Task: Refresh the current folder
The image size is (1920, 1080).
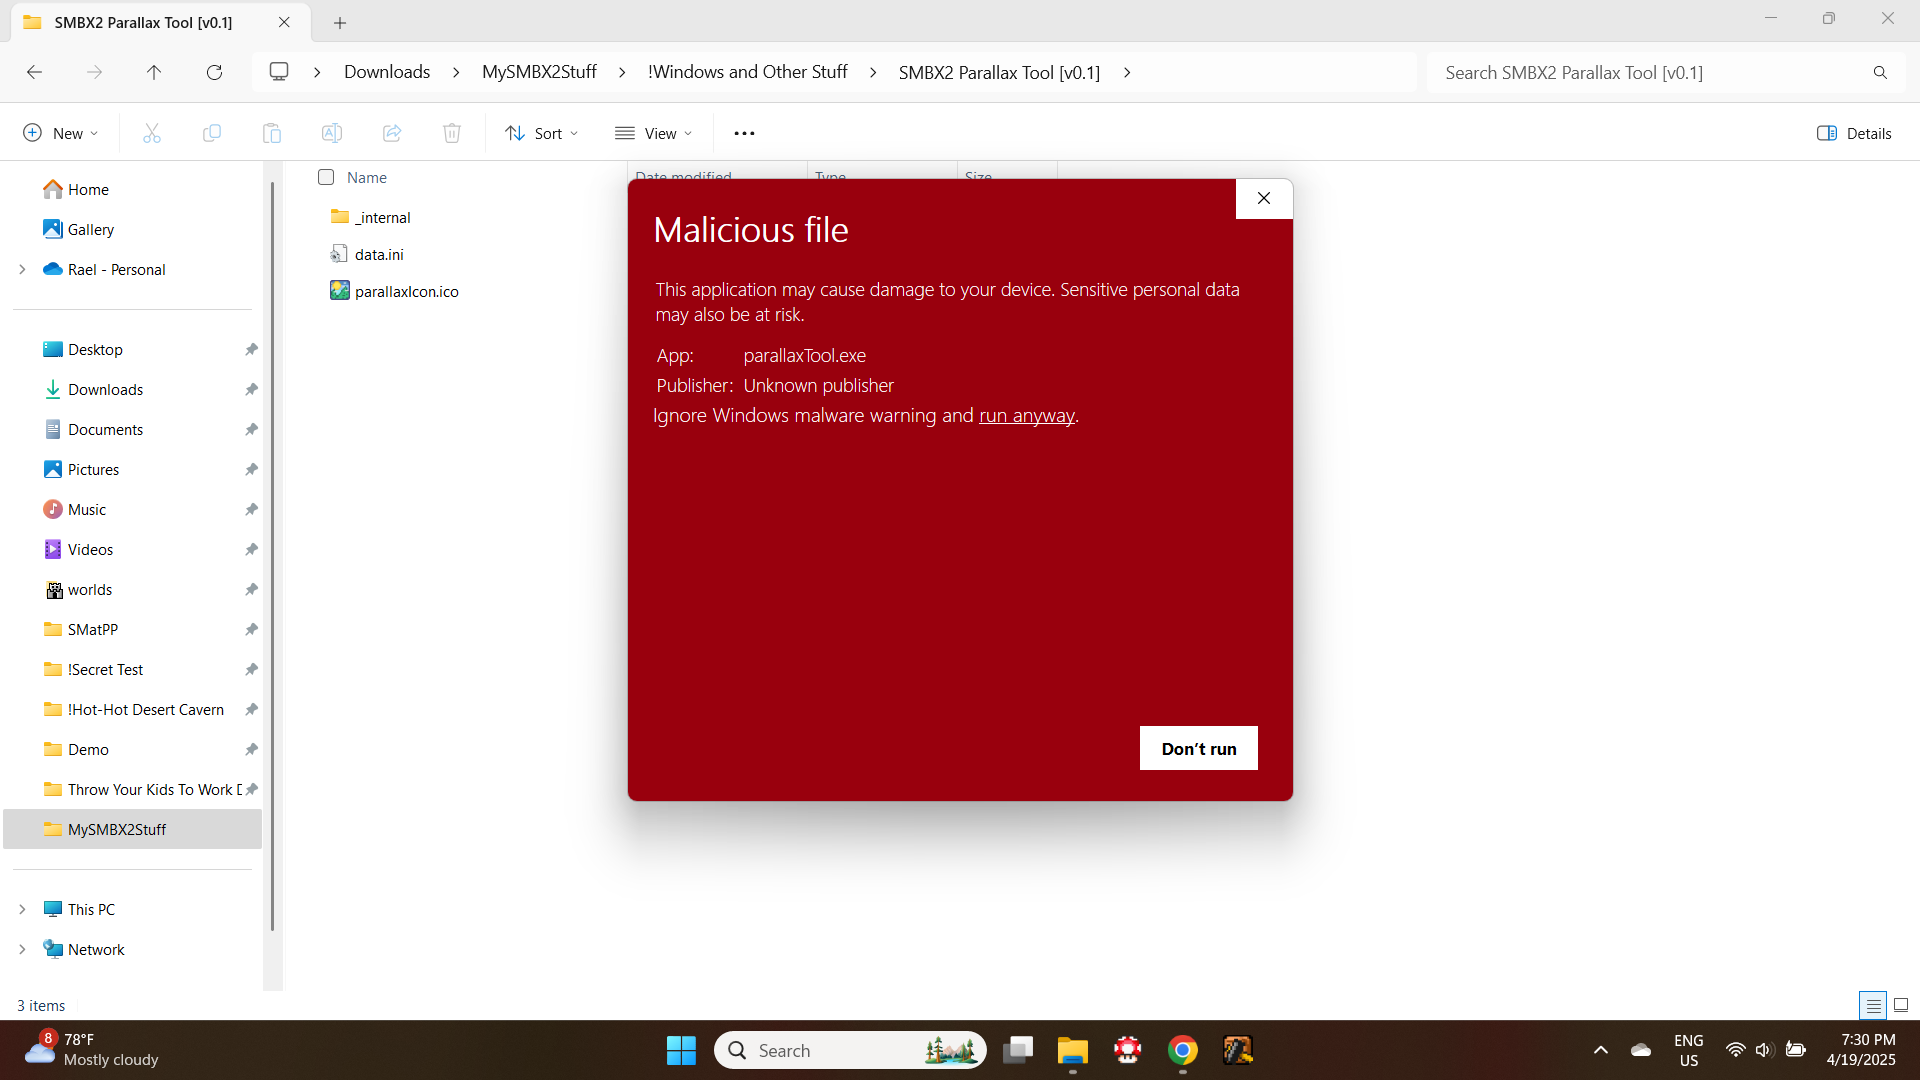Action: click(214, 72)
